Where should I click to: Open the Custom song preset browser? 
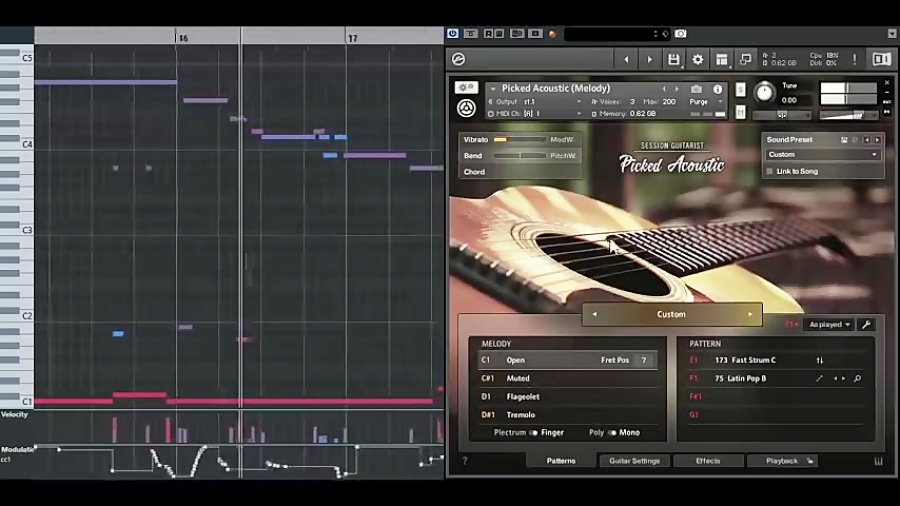(x=672, y=314)
